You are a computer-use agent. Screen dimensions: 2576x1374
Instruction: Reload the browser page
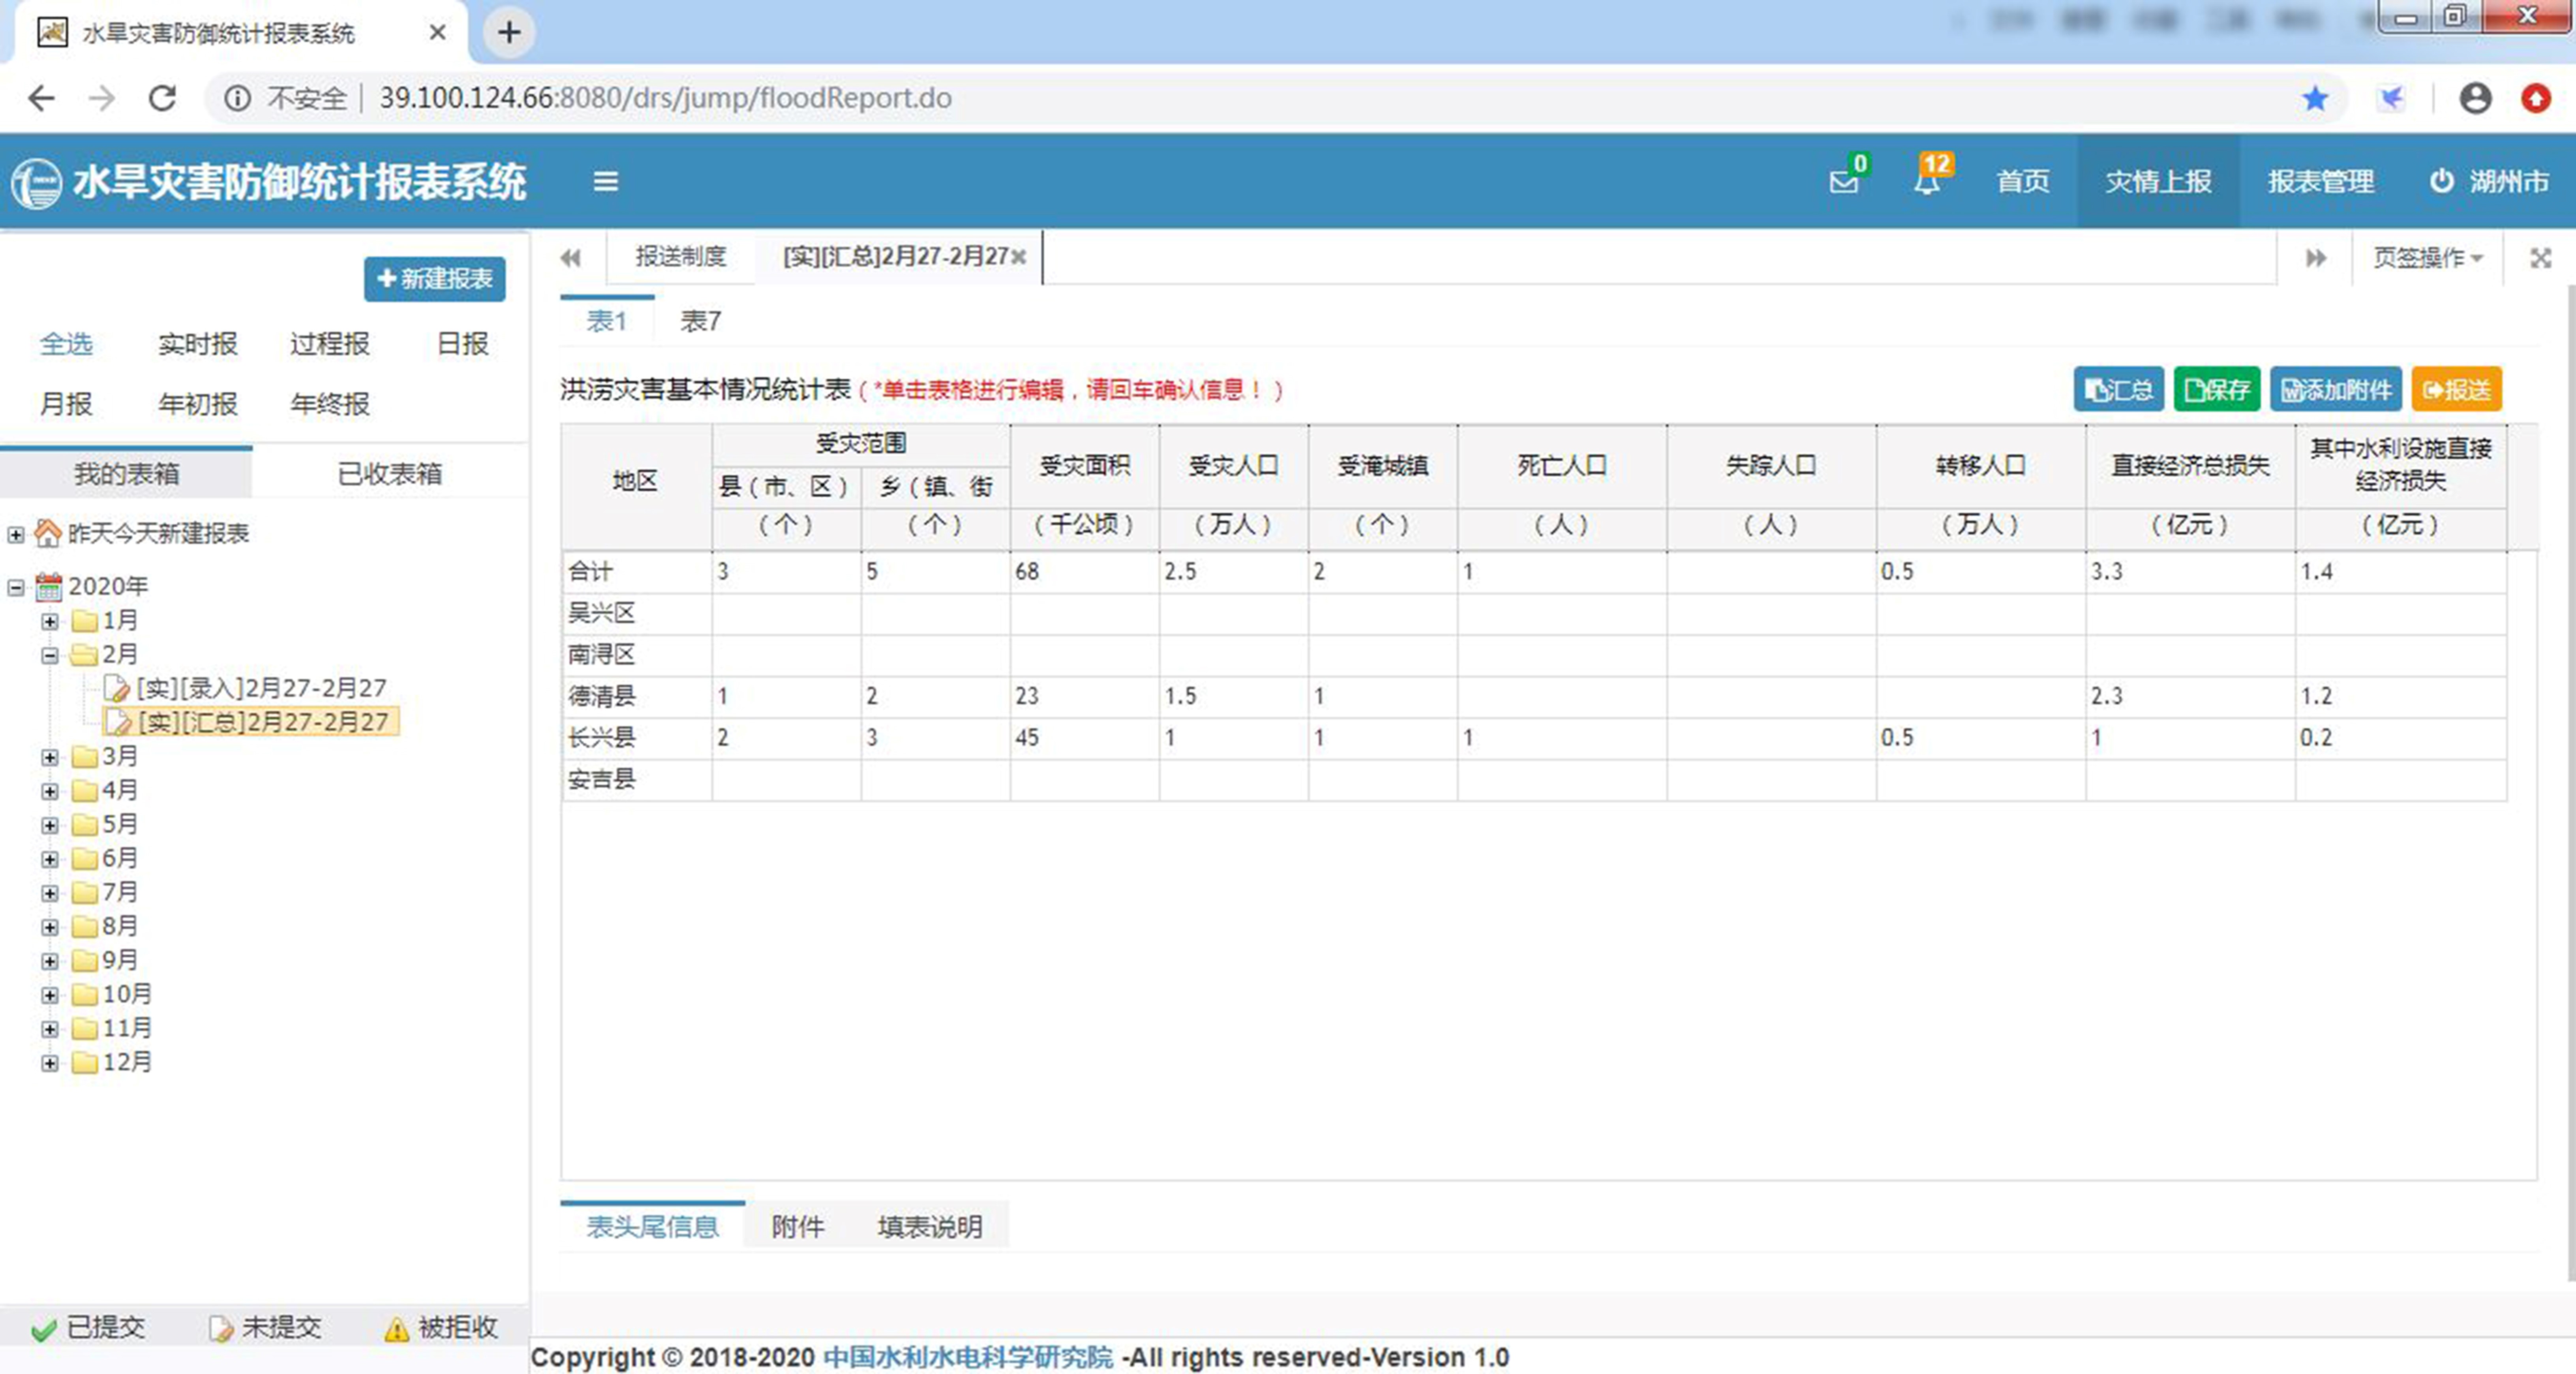[x=162, y=98]
